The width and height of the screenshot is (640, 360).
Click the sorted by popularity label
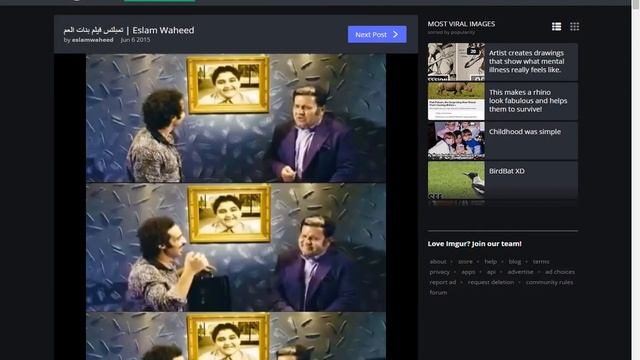pos(451,32)
